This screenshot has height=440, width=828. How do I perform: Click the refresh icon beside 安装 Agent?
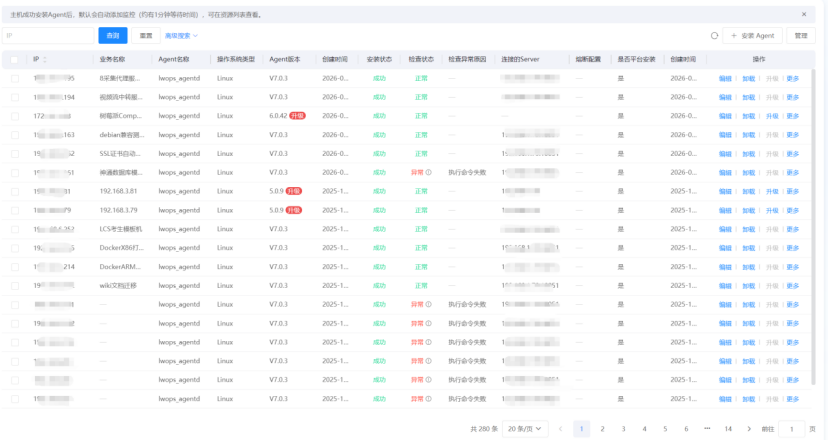(714, 35)
